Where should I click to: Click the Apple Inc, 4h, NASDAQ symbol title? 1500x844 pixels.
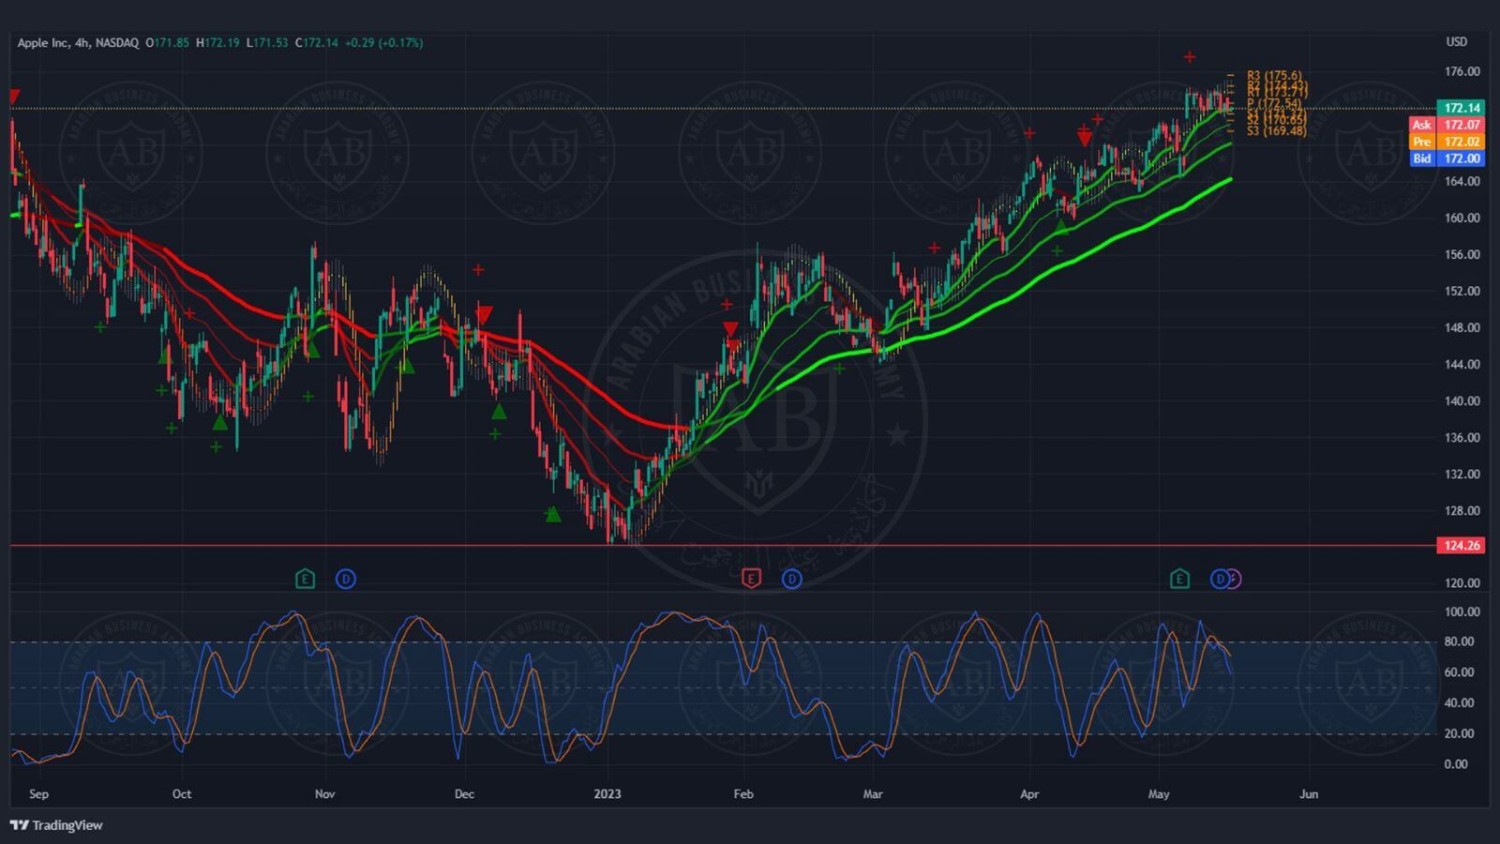[x=78, y=43]
